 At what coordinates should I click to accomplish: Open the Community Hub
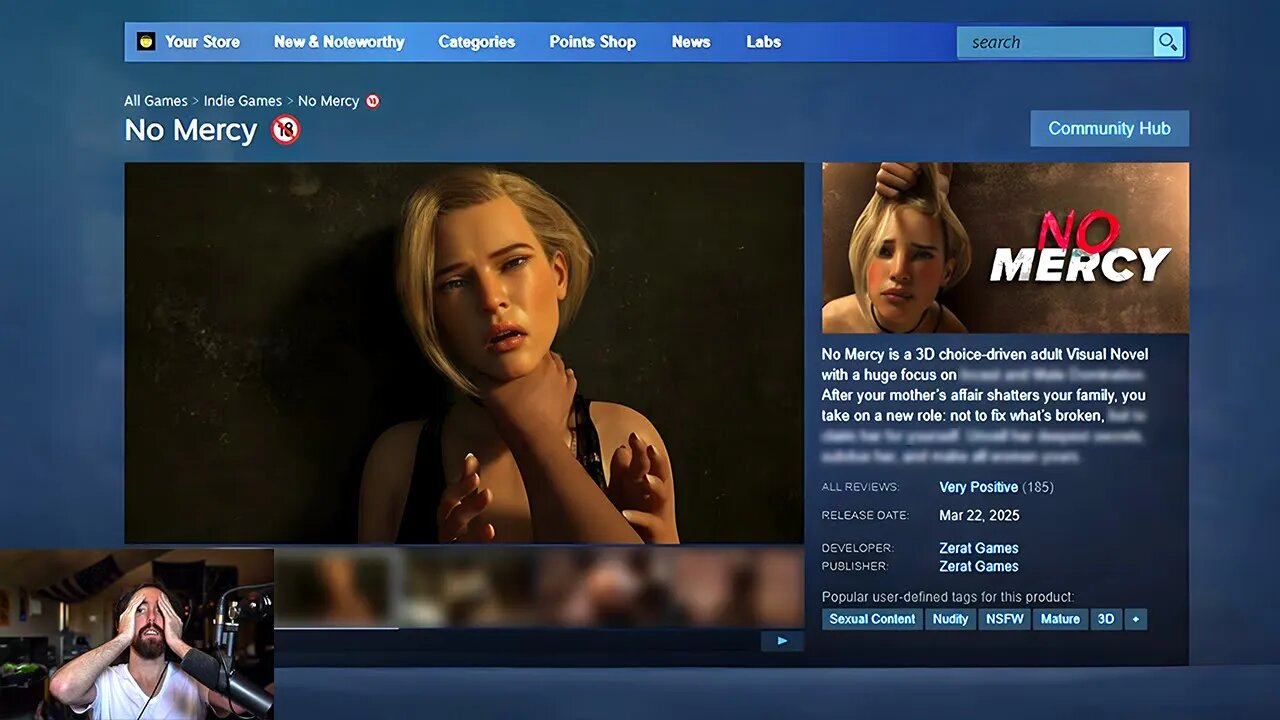point(1110,129)
